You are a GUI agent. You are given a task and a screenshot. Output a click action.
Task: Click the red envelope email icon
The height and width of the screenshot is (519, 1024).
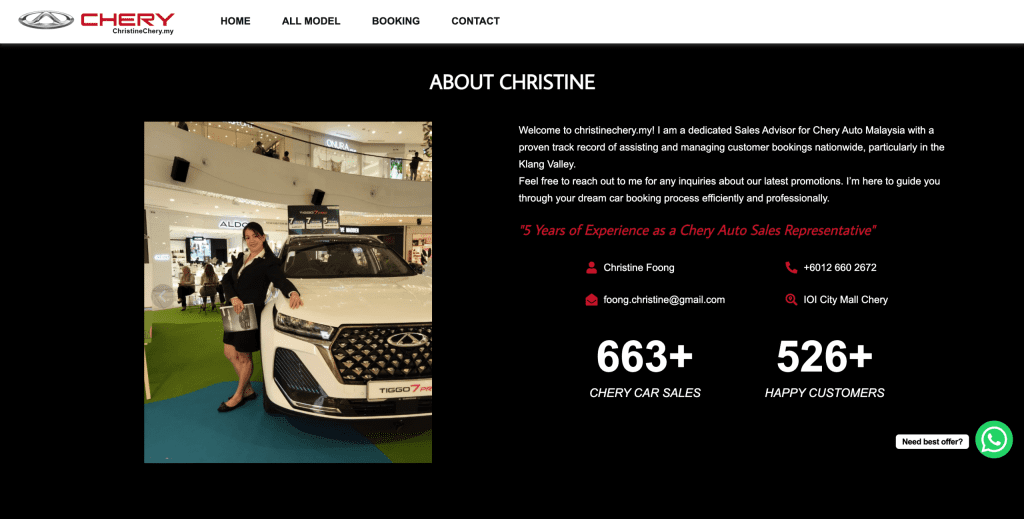(591, 300)
